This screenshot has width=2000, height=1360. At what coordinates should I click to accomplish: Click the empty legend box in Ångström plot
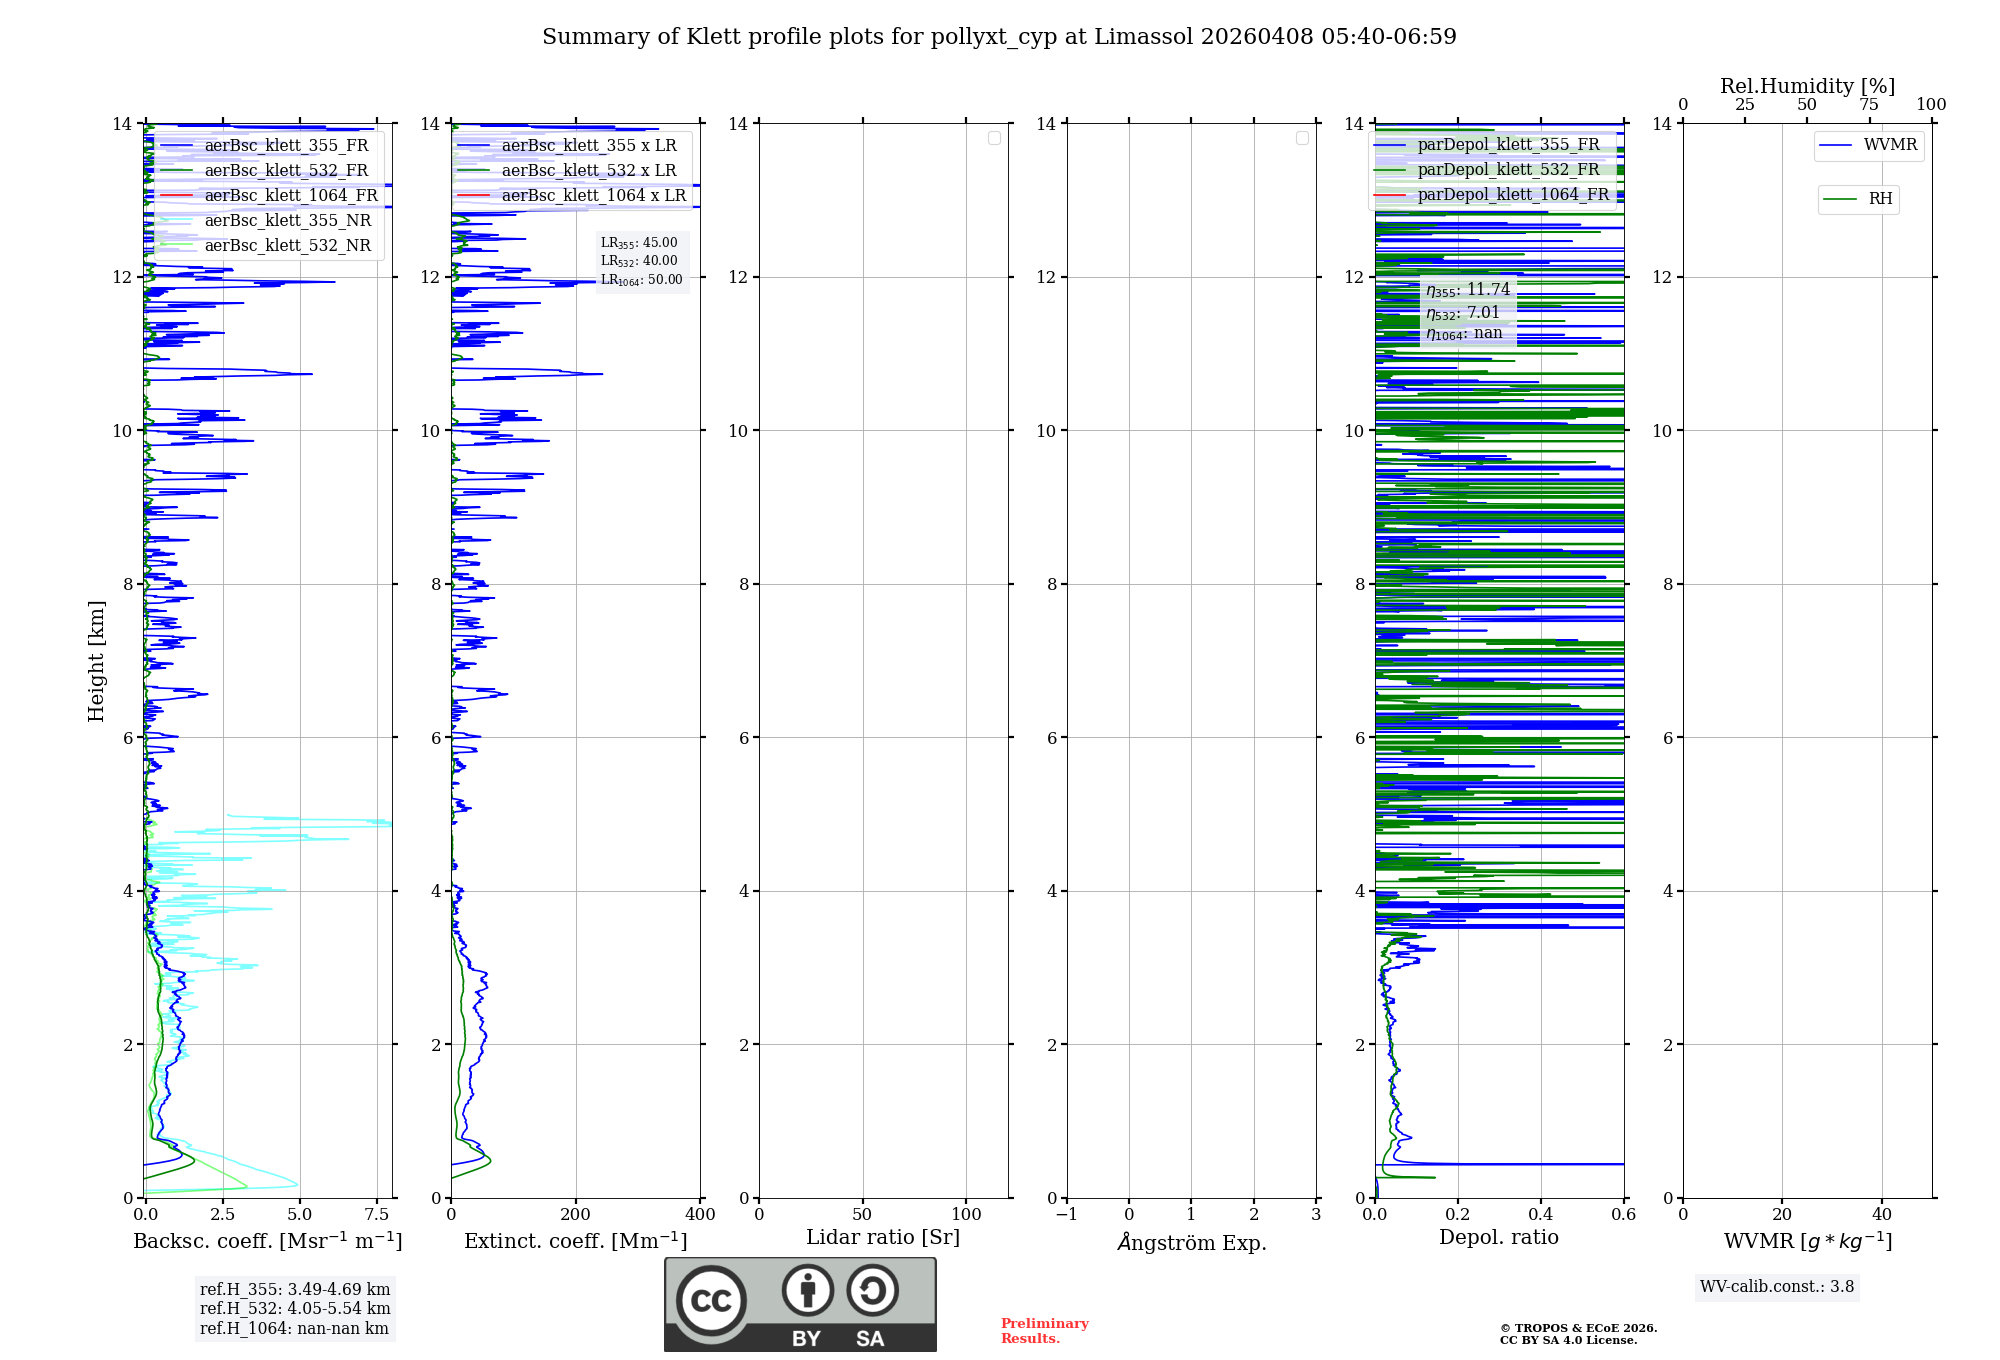point(1302,138)
